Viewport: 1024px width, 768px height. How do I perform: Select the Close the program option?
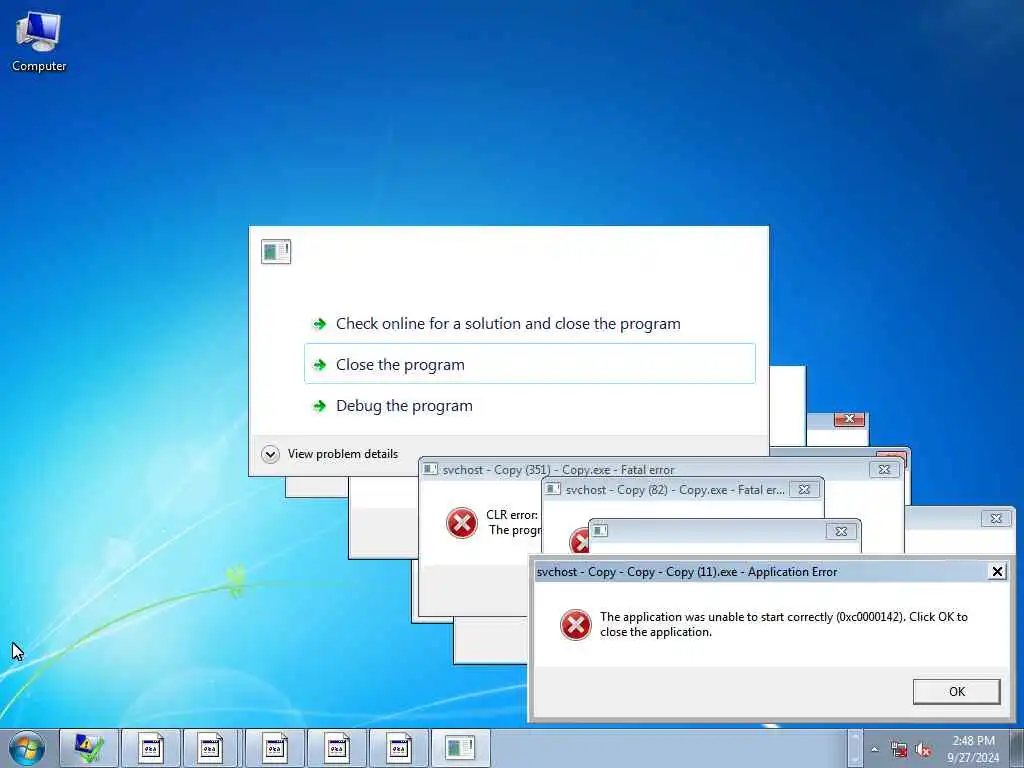click(x=530, y=364)
